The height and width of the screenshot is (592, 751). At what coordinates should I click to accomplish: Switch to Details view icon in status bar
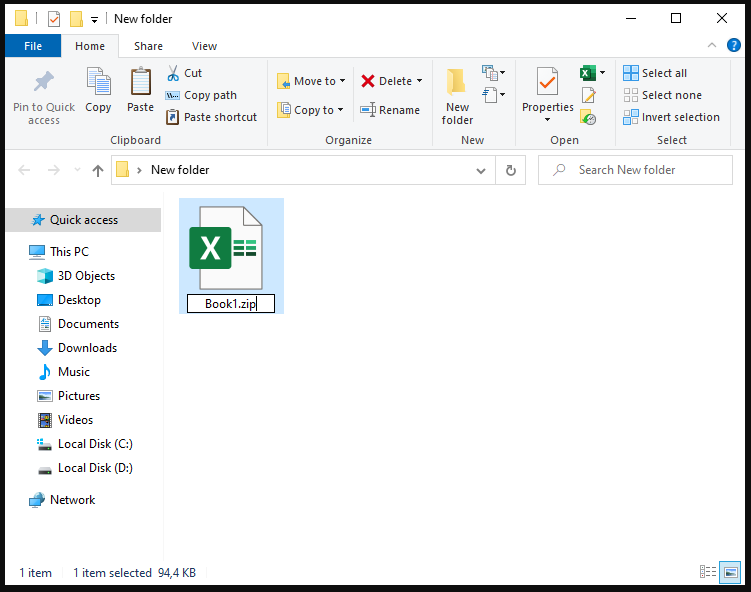[707, 572]
